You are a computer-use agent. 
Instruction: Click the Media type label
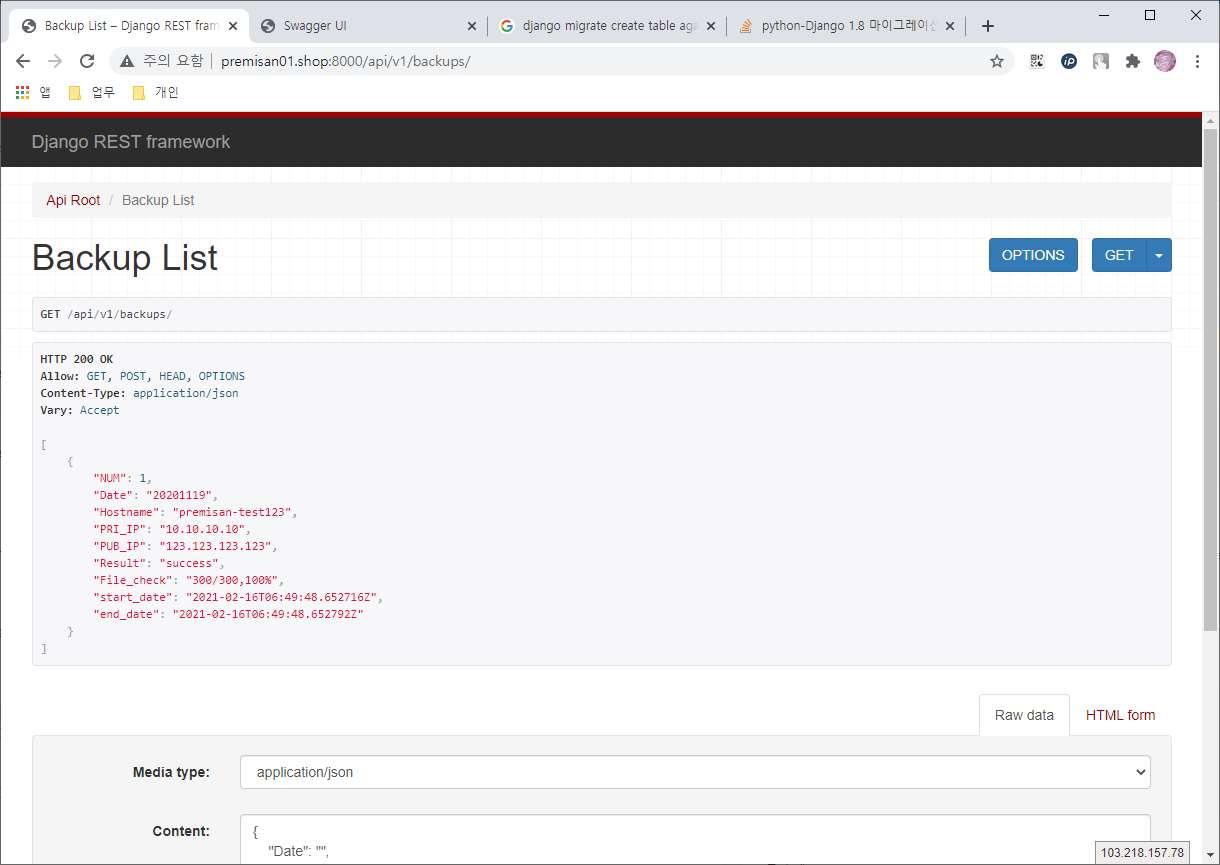point(171,772)
